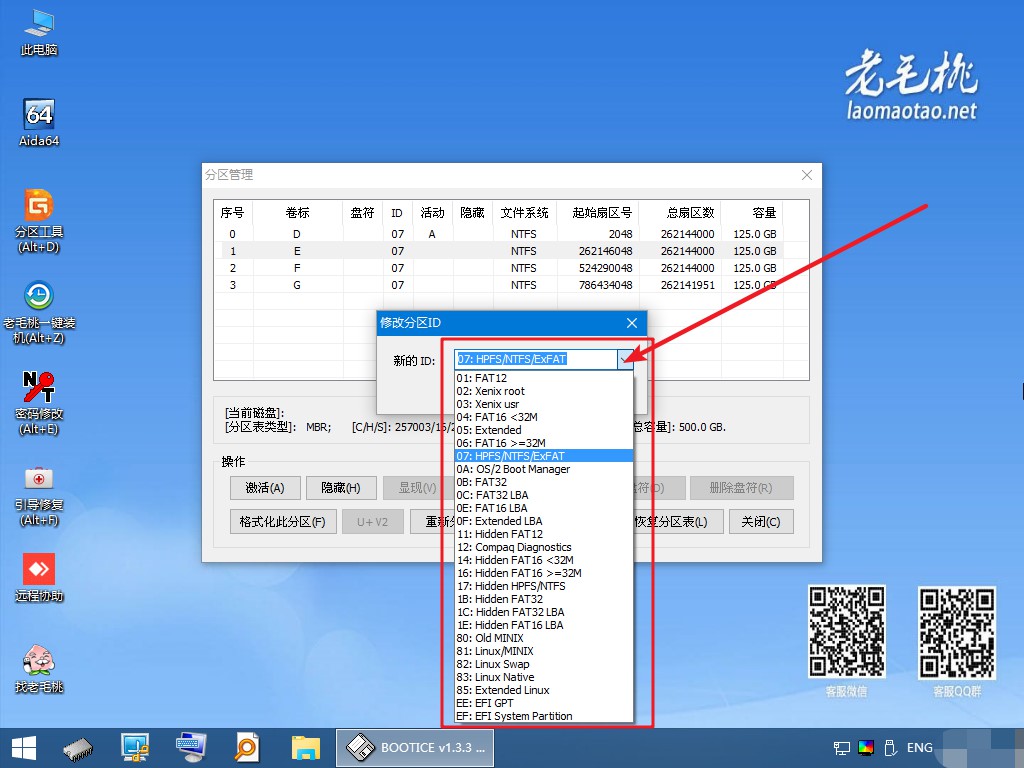Image resolution: width=1024 pixels, height=768 pixels.
Task: Click the 激活(A) button
Action: point(265,488)
